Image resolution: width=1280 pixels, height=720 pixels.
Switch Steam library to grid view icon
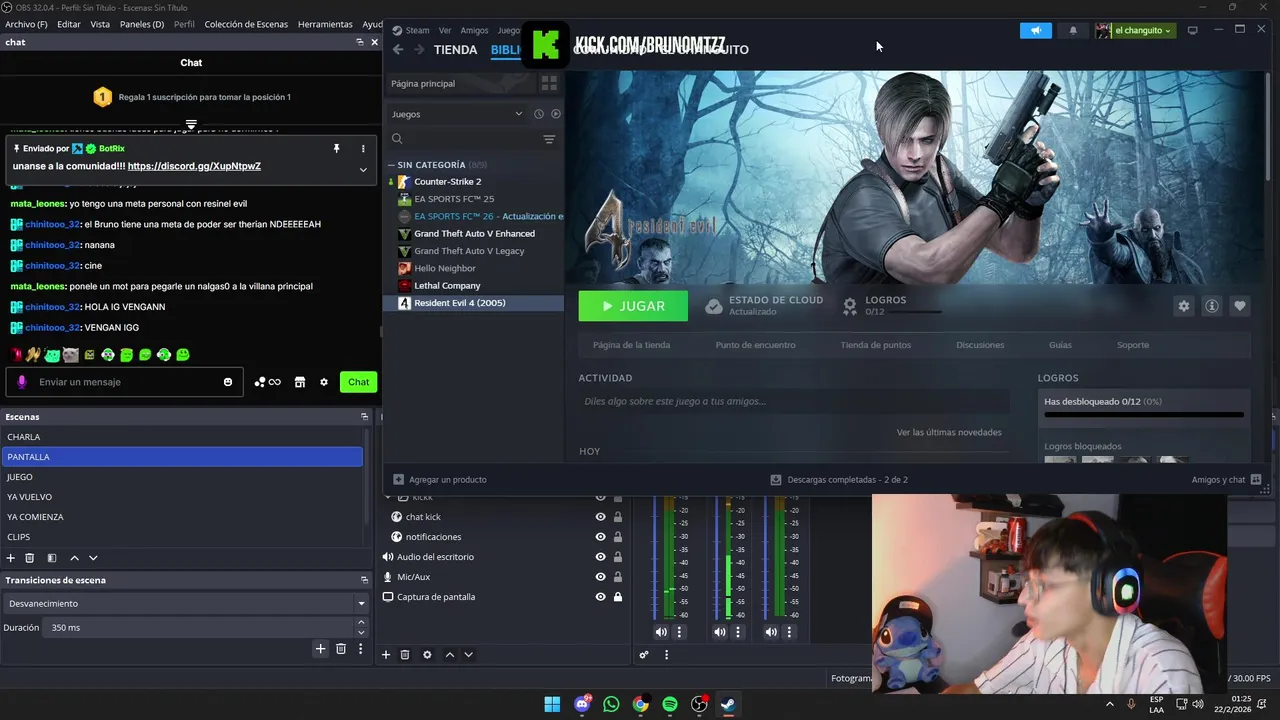click(x=549, y=83)
